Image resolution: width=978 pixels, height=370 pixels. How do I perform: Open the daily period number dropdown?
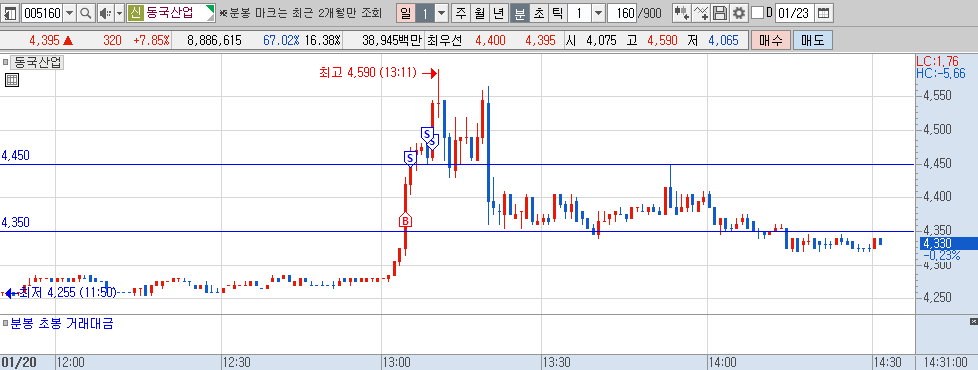click(441, 12)
